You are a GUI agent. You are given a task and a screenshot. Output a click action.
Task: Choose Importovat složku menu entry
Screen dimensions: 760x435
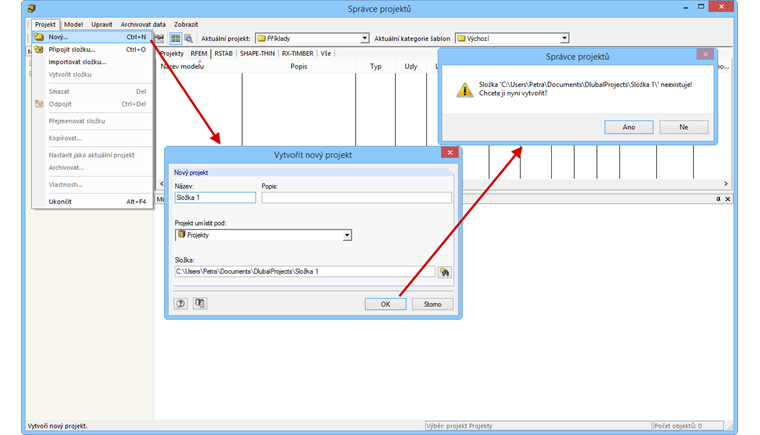tap(92, 62)
